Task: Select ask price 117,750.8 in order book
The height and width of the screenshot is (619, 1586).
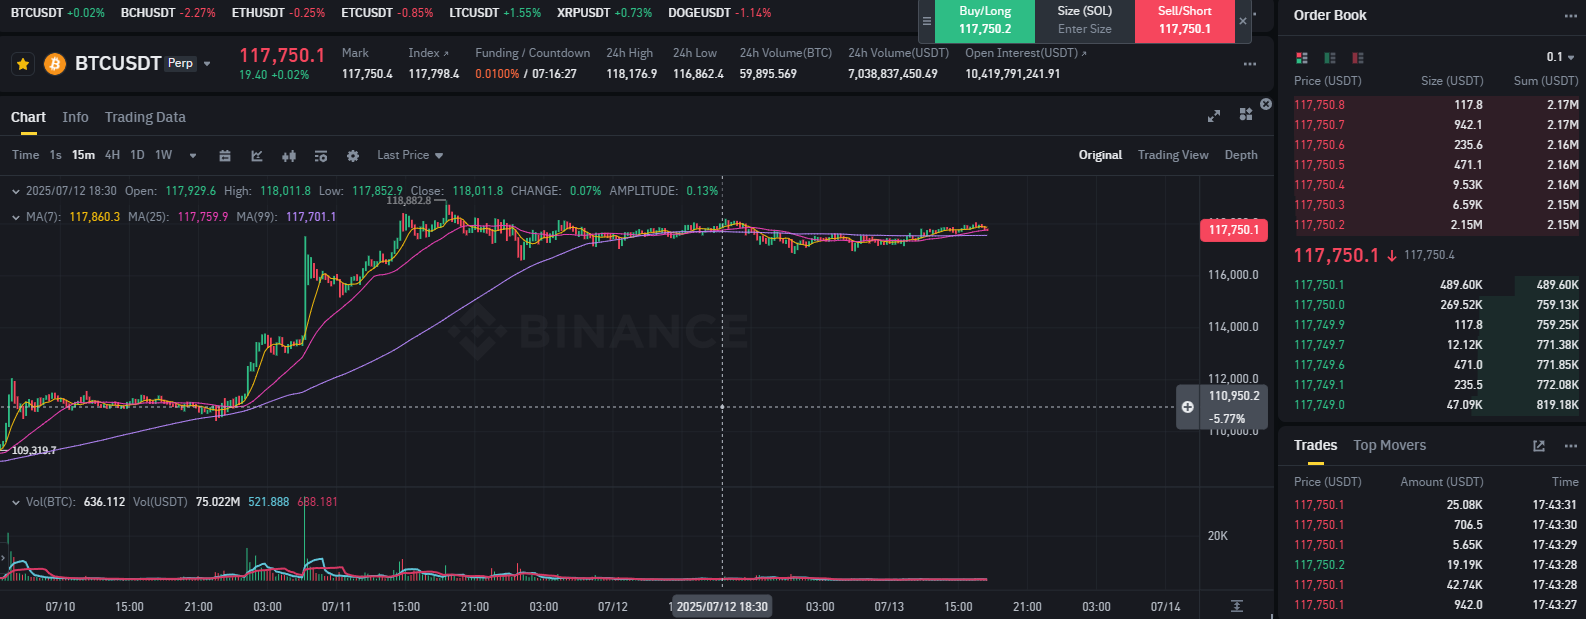Action: (x=1319, y=105)
